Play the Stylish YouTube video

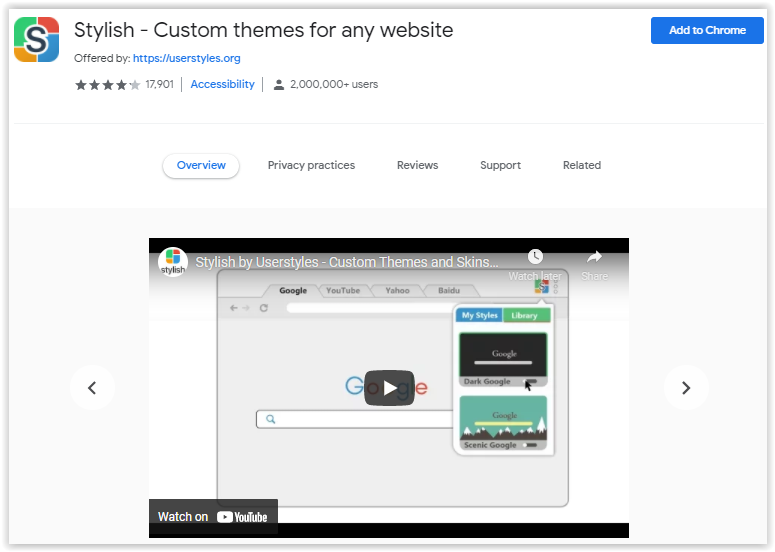click(389, 388)
